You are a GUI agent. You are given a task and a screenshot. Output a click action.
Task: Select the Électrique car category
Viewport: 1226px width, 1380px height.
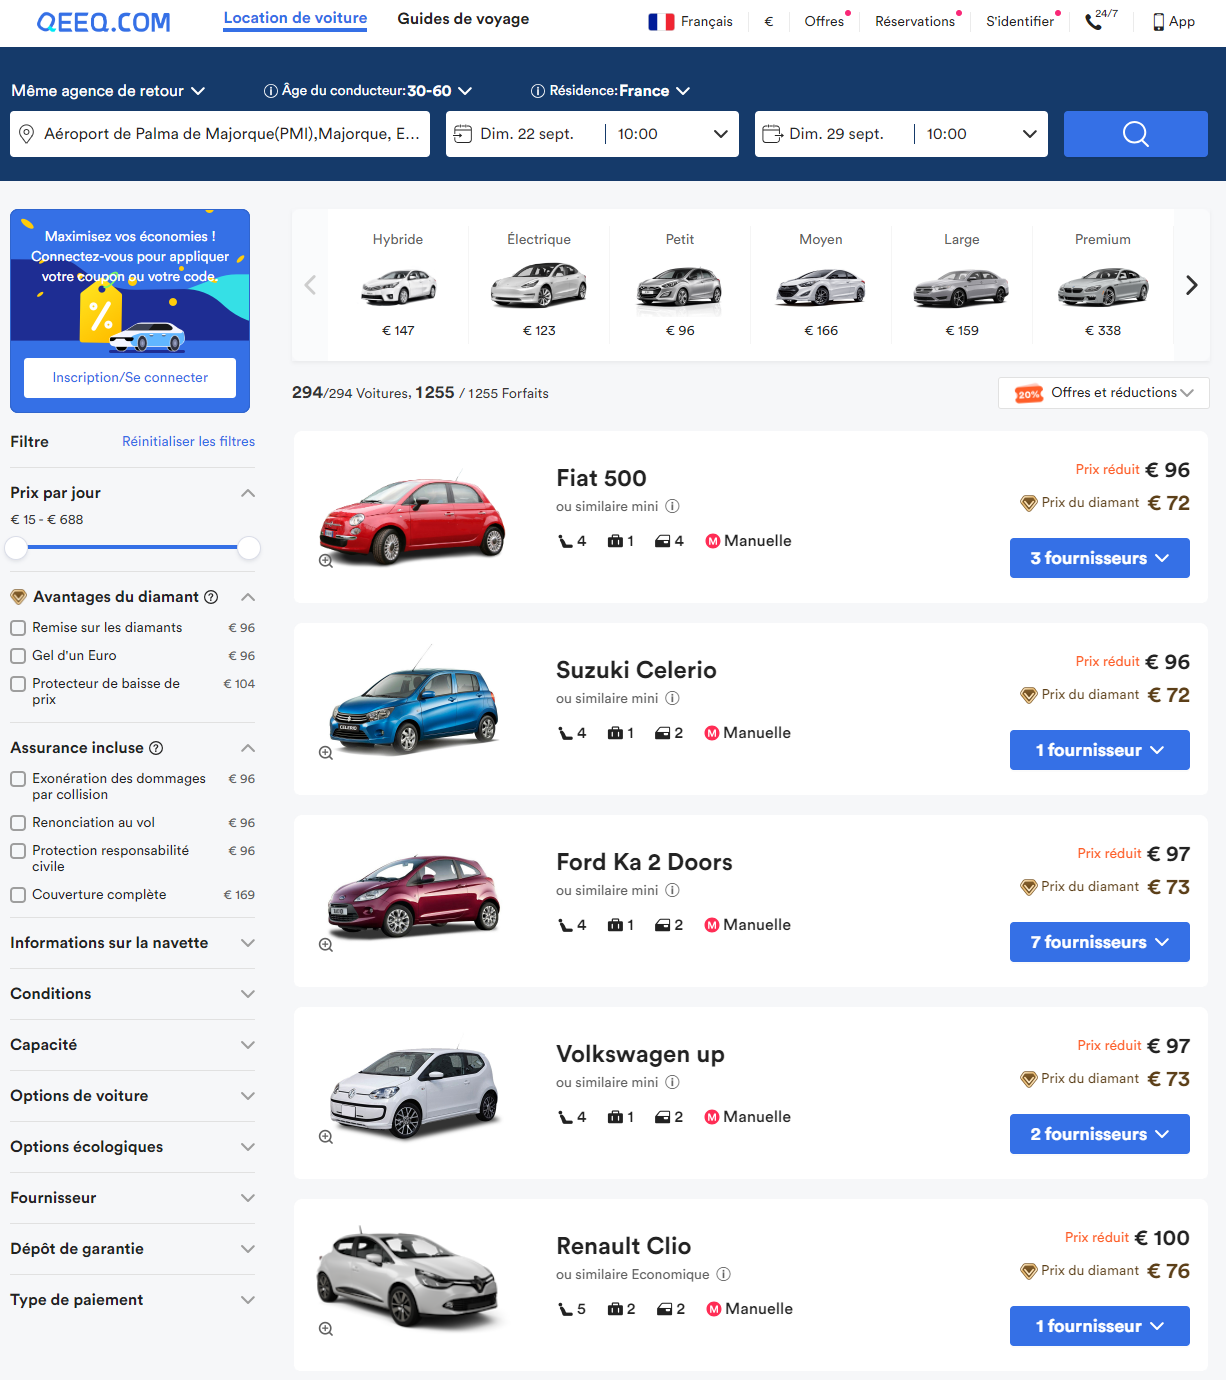pyautogui.click(x=539, y=285)
